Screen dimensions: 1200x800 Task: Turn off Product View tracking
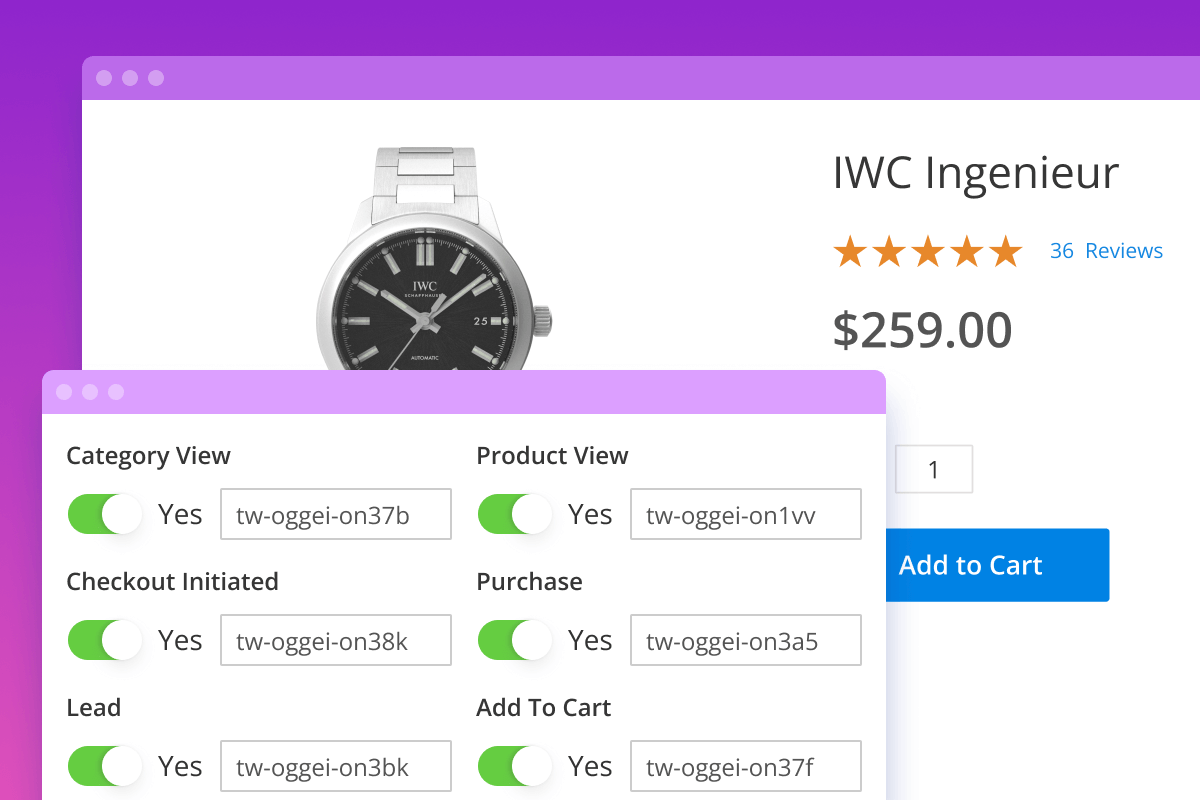(x=514, y=514)
